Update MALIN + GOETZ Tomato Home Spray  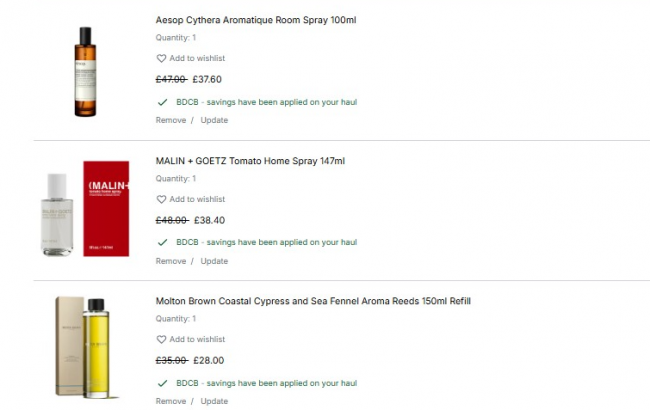click(214, 261)
